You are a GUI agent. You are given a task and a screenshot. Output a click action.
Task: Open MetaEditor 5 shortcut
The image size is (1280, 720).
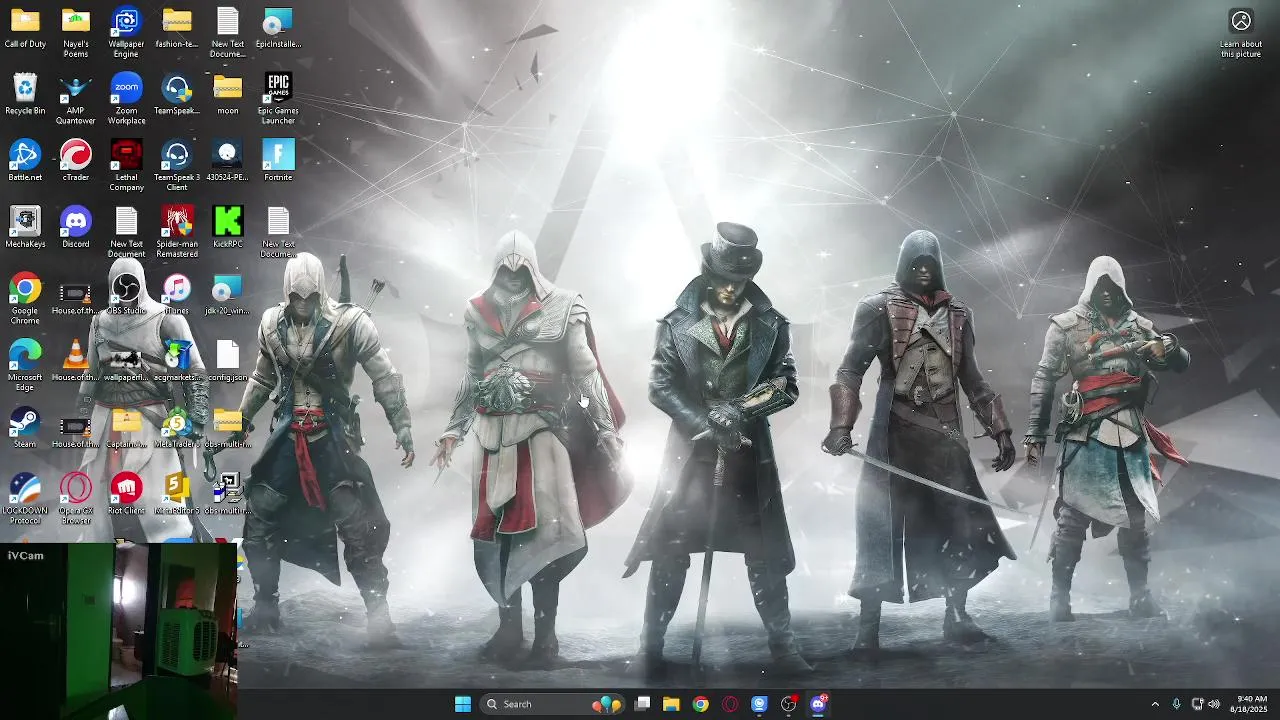177,495
